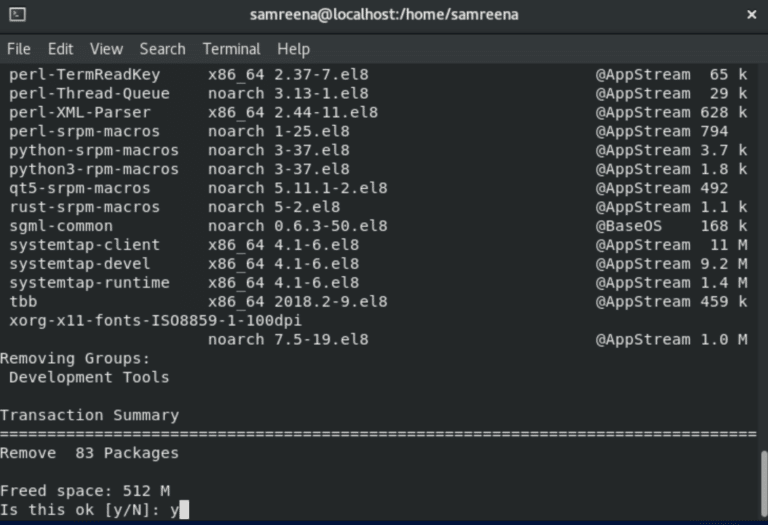Screen dimensions: 768x525
Task: Open the Terminal menu
Action: pos(231,49)
